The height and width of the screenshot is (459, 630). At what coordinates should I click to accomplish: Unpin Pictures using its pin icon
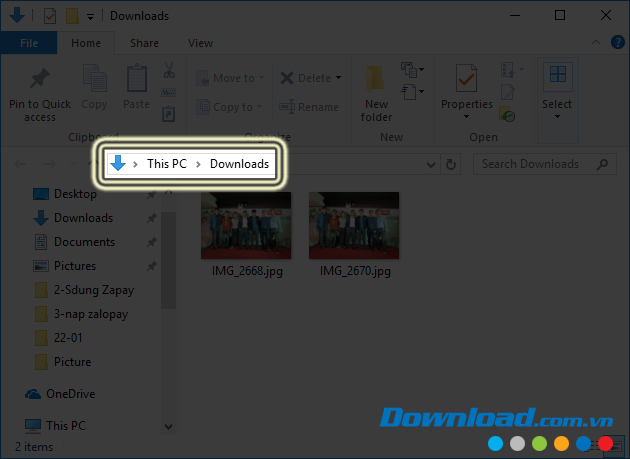tap(151, 266)
